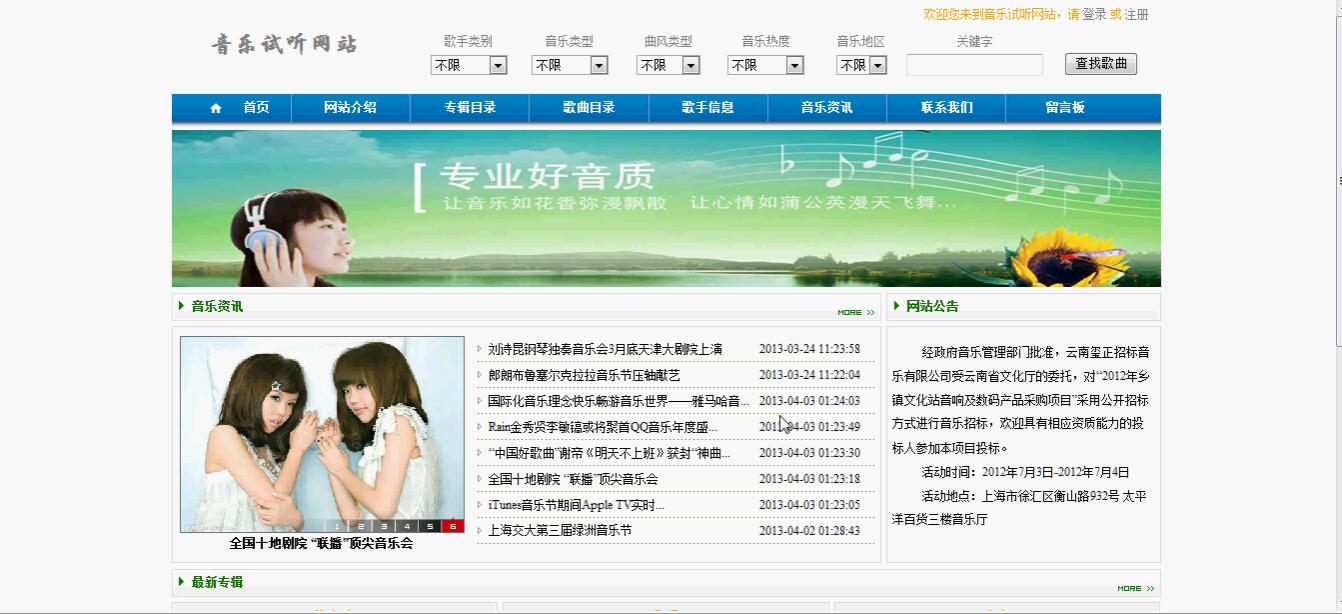
Task: Open news list item 全国十地剧院 "联播"顶尖音乐会
Action: (x=573, y=479)
